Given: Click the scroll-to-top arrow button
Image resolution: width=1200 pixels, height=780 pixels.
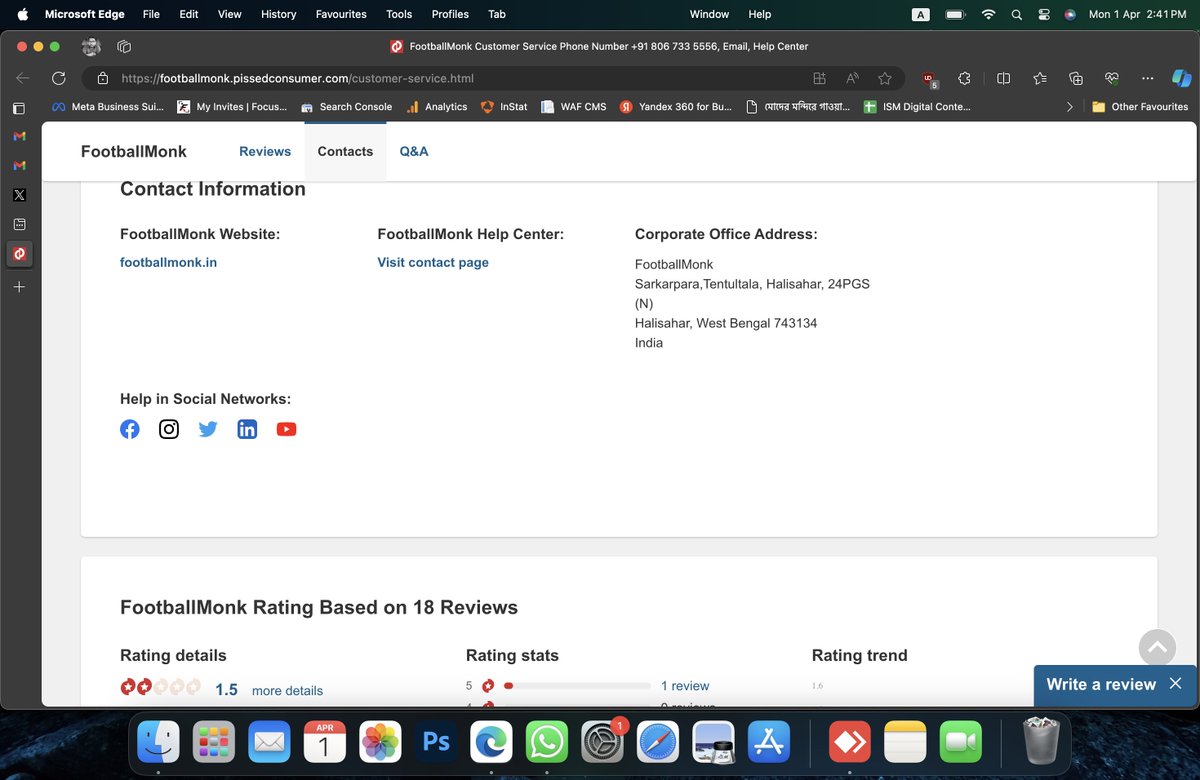Looking at the screenshot, I should pos(1157,648).
